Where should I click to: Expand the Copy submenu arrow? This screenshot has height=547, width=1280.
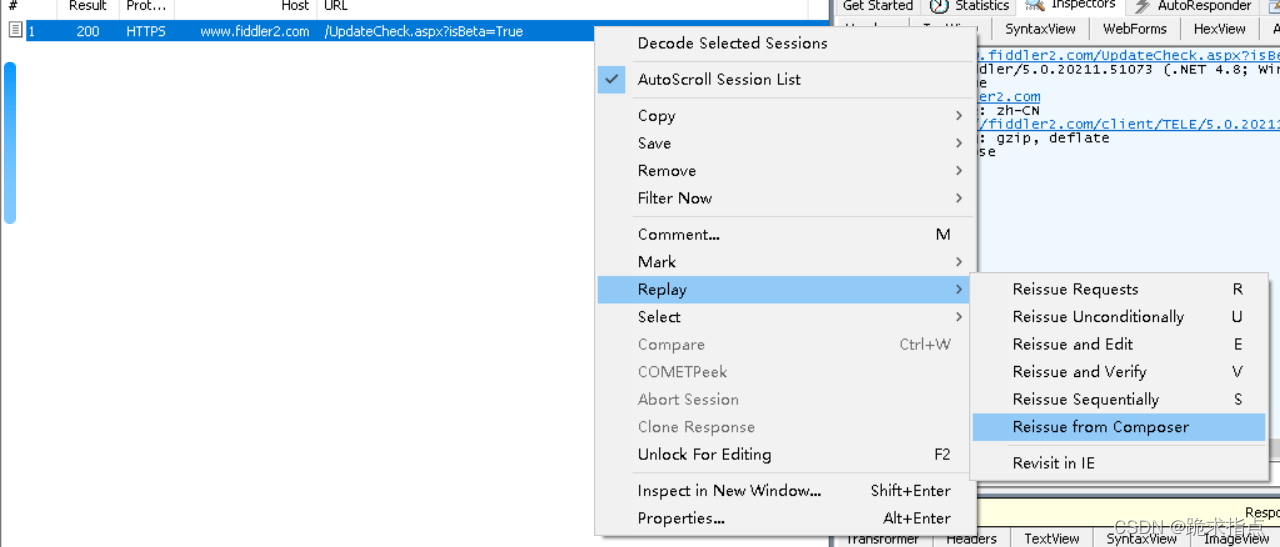958,116
